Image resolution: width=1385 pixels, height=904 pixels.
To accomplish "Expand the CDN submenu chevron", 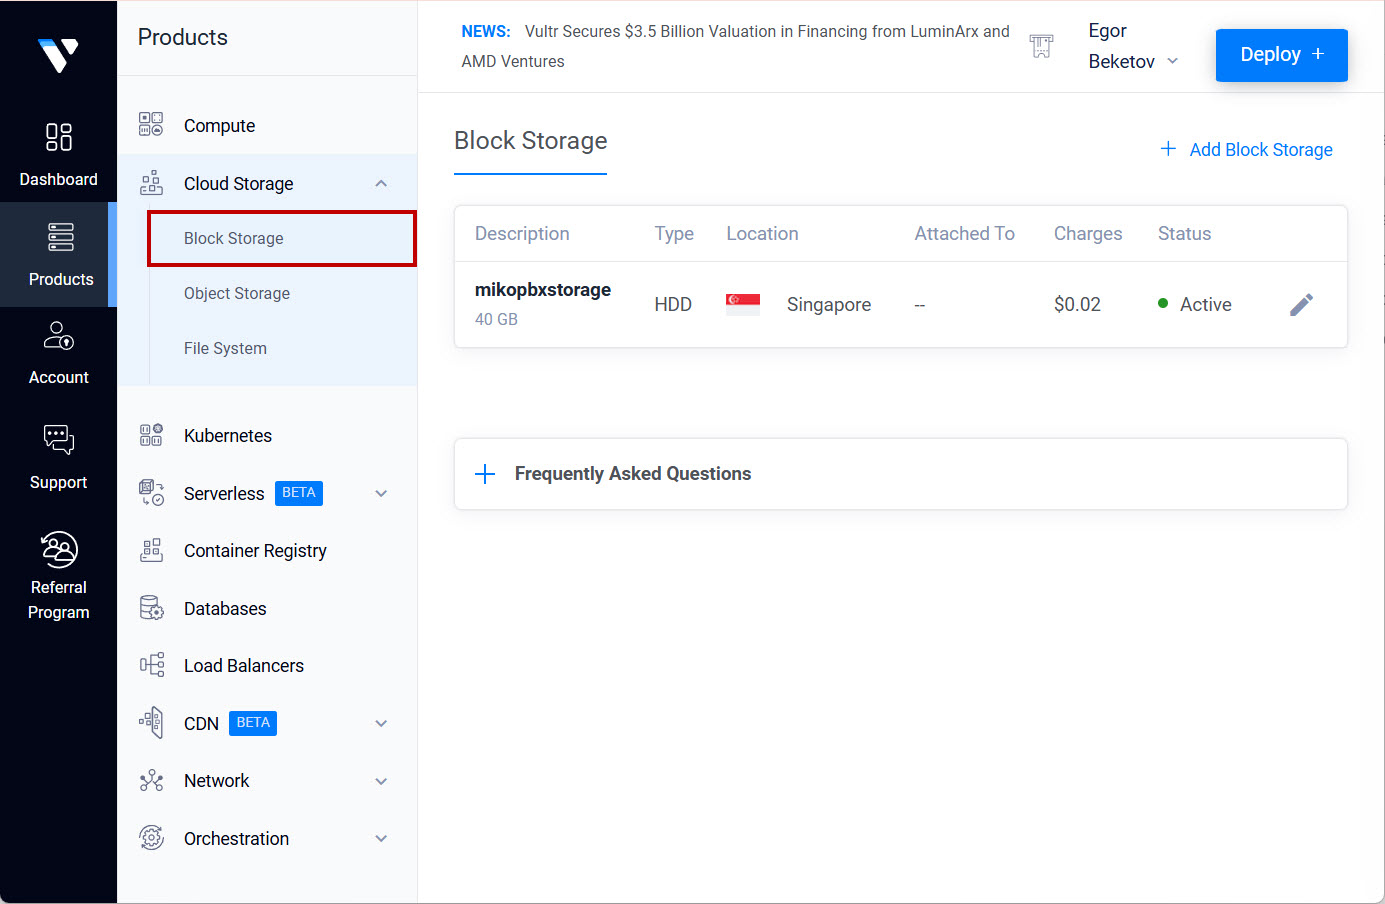I will point(381,724).
